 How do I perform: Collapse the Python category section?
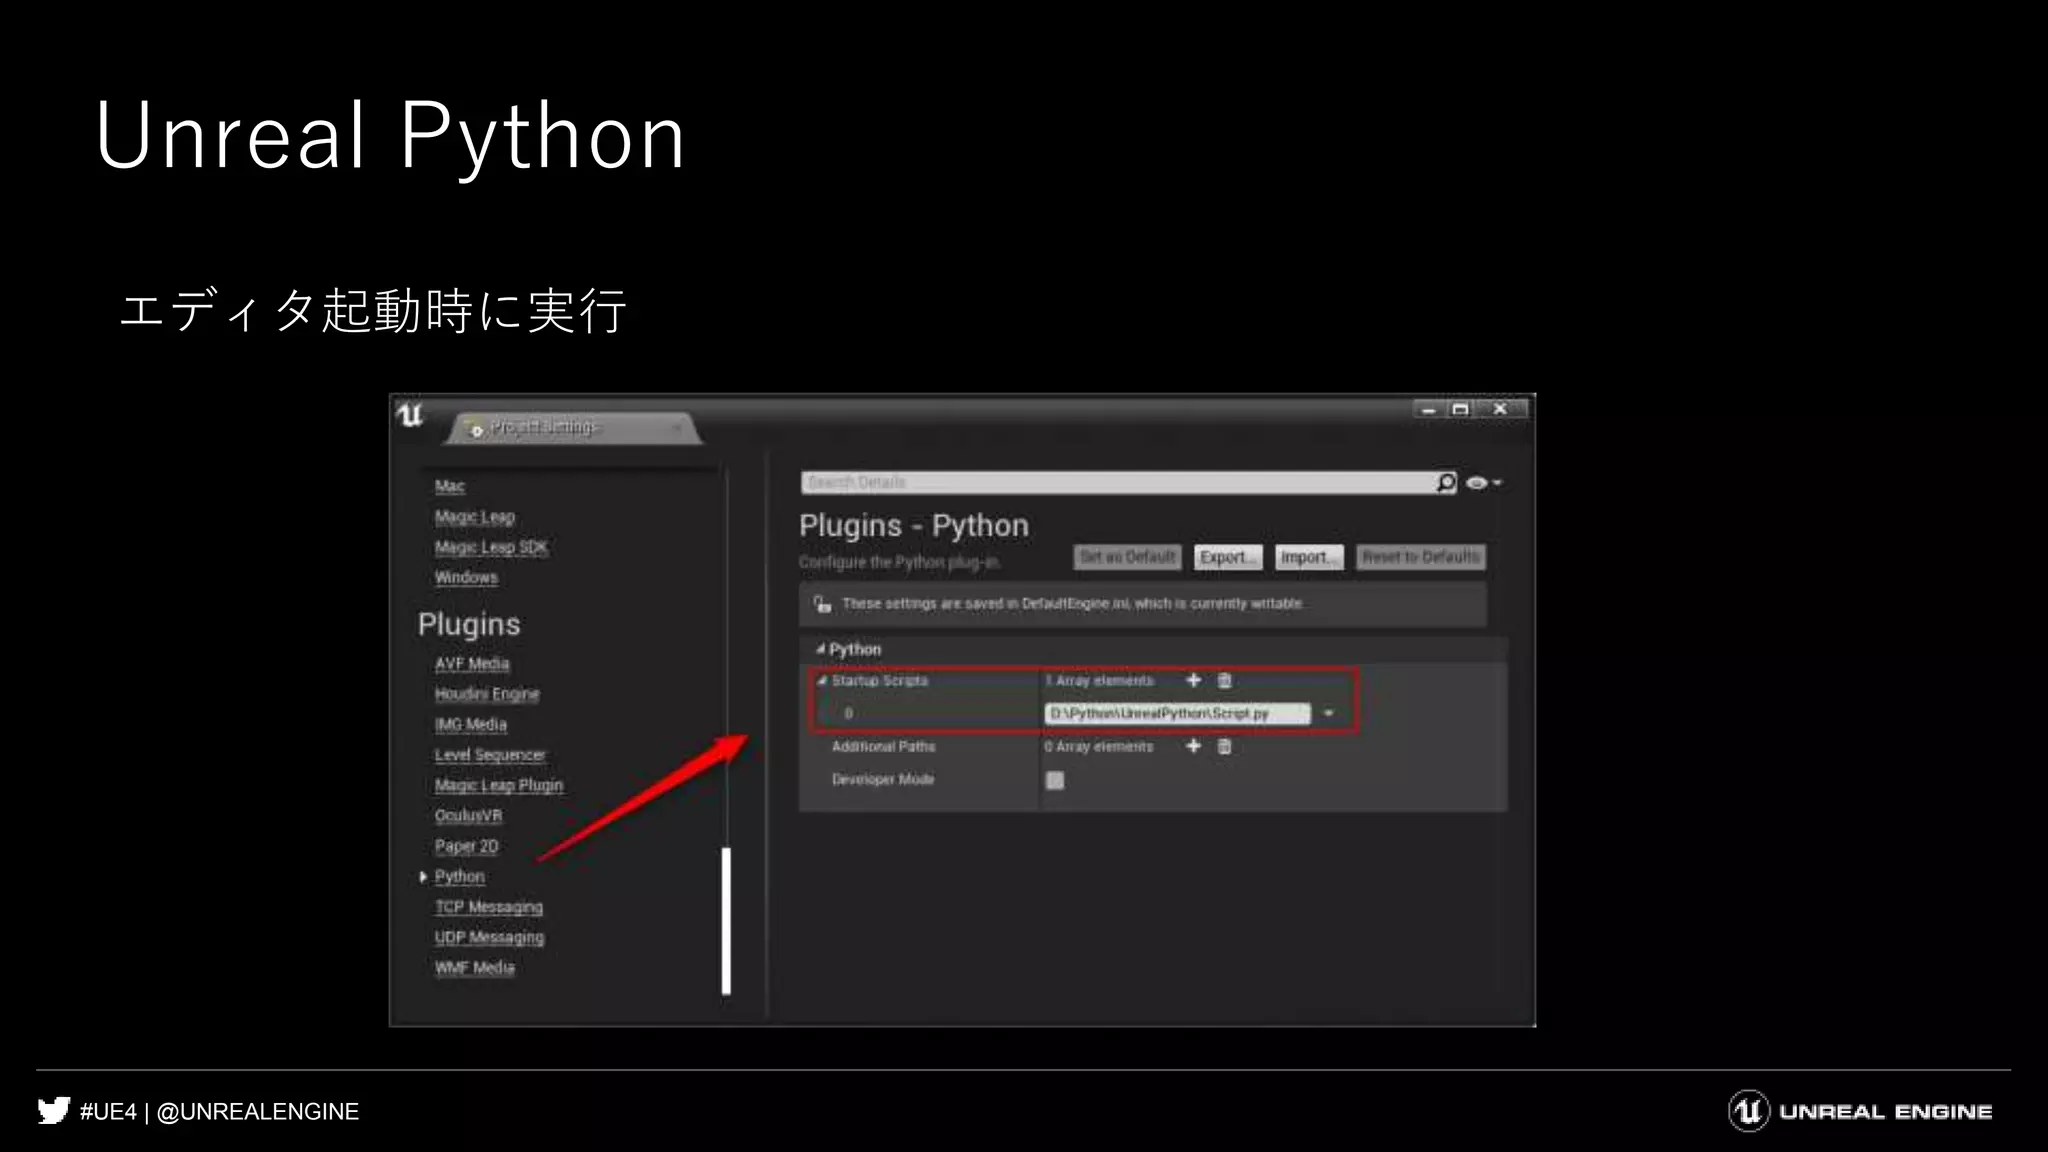pos(820,649)
